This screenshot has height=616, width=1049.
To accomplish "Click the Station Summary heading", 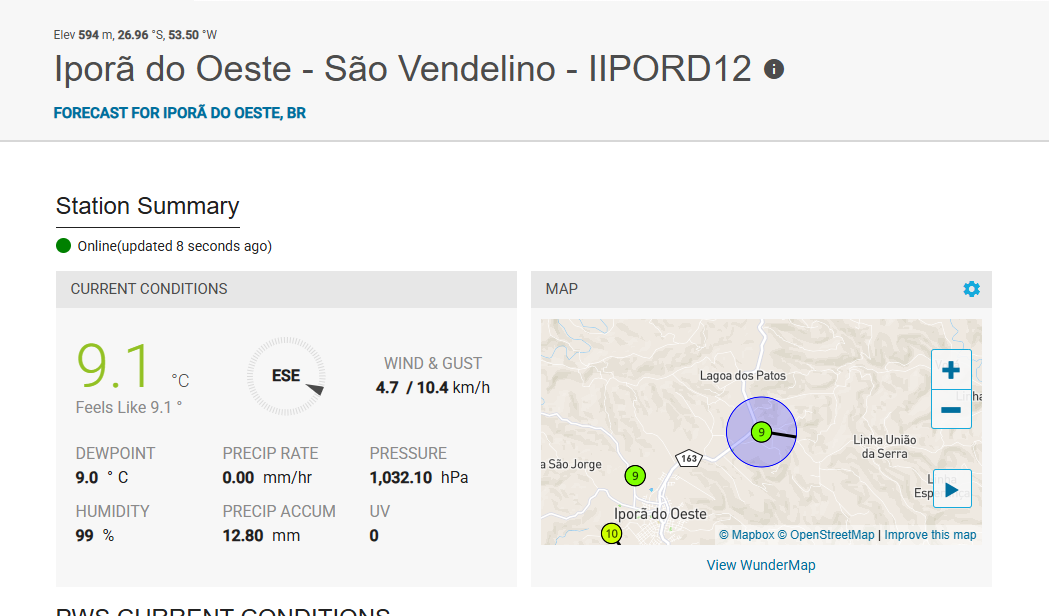I will [147, 207].
